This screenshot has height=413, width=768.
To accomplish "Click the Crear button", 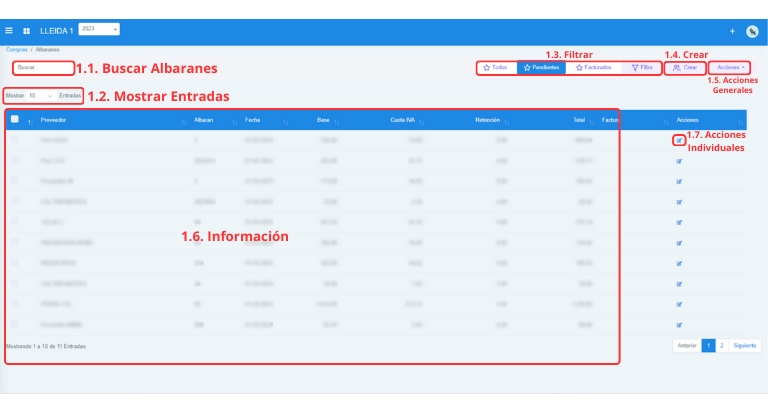I will tap(685, 68).
